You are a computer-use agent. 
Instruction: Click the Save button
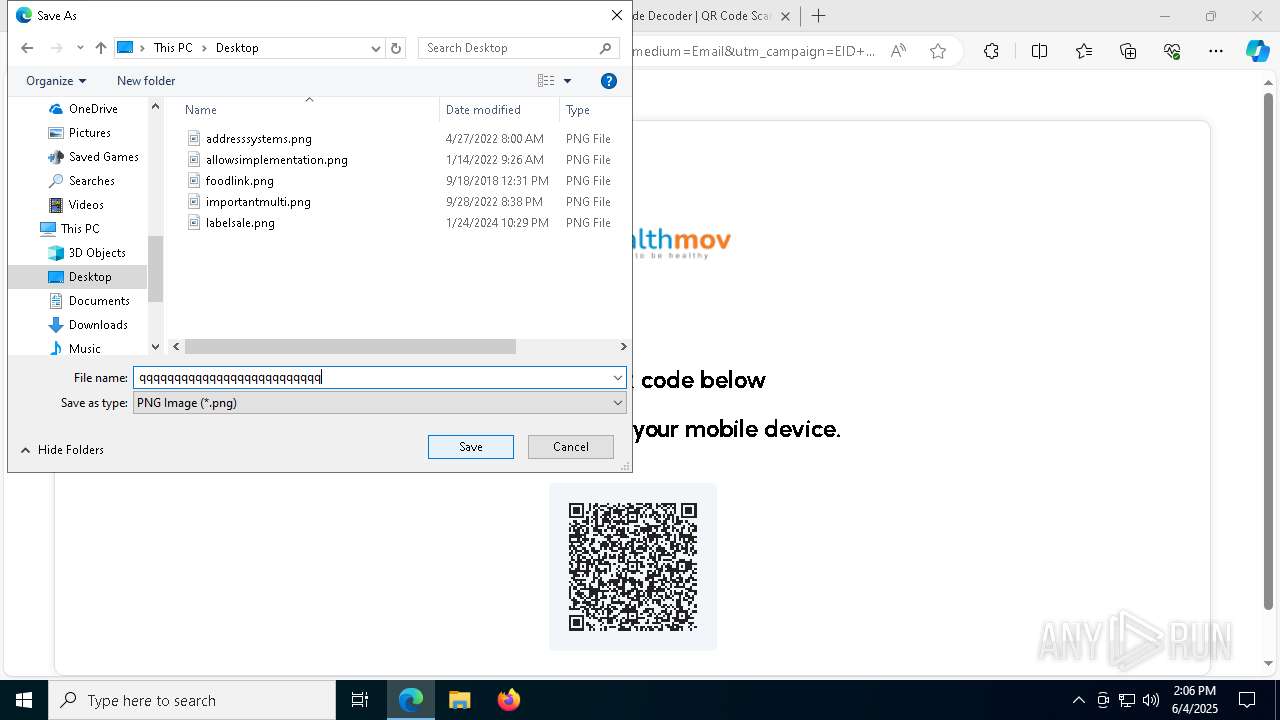pos(471,447)
